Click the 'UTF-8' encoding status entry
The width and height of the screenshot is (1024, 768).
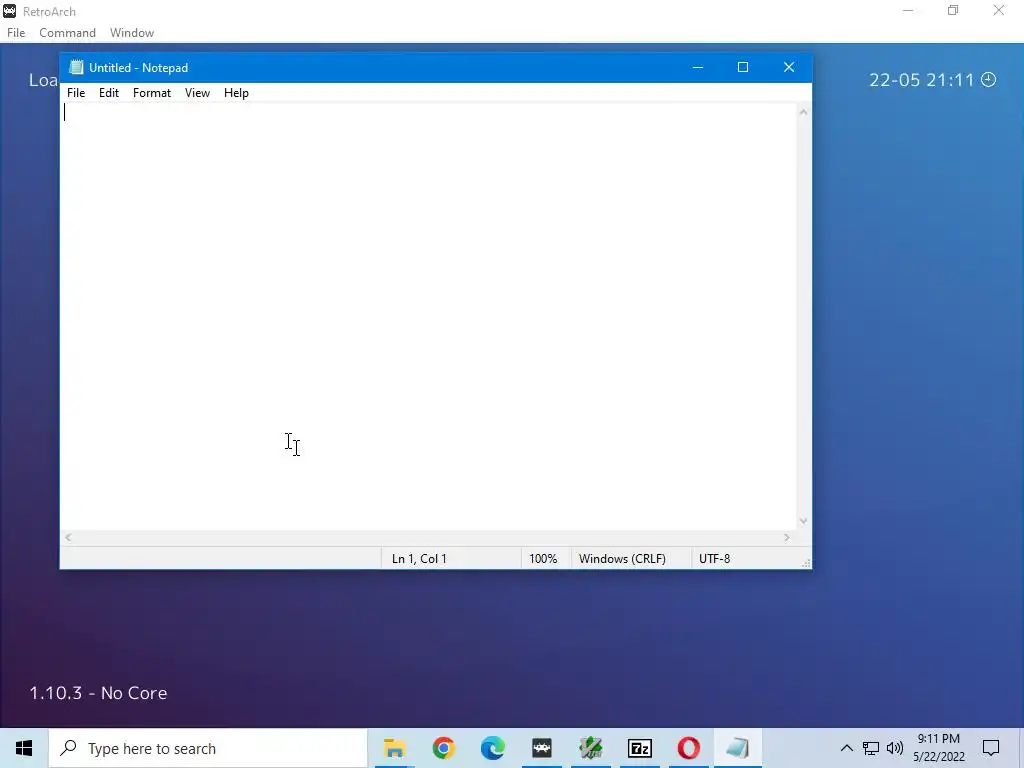(x=714, y=558)
